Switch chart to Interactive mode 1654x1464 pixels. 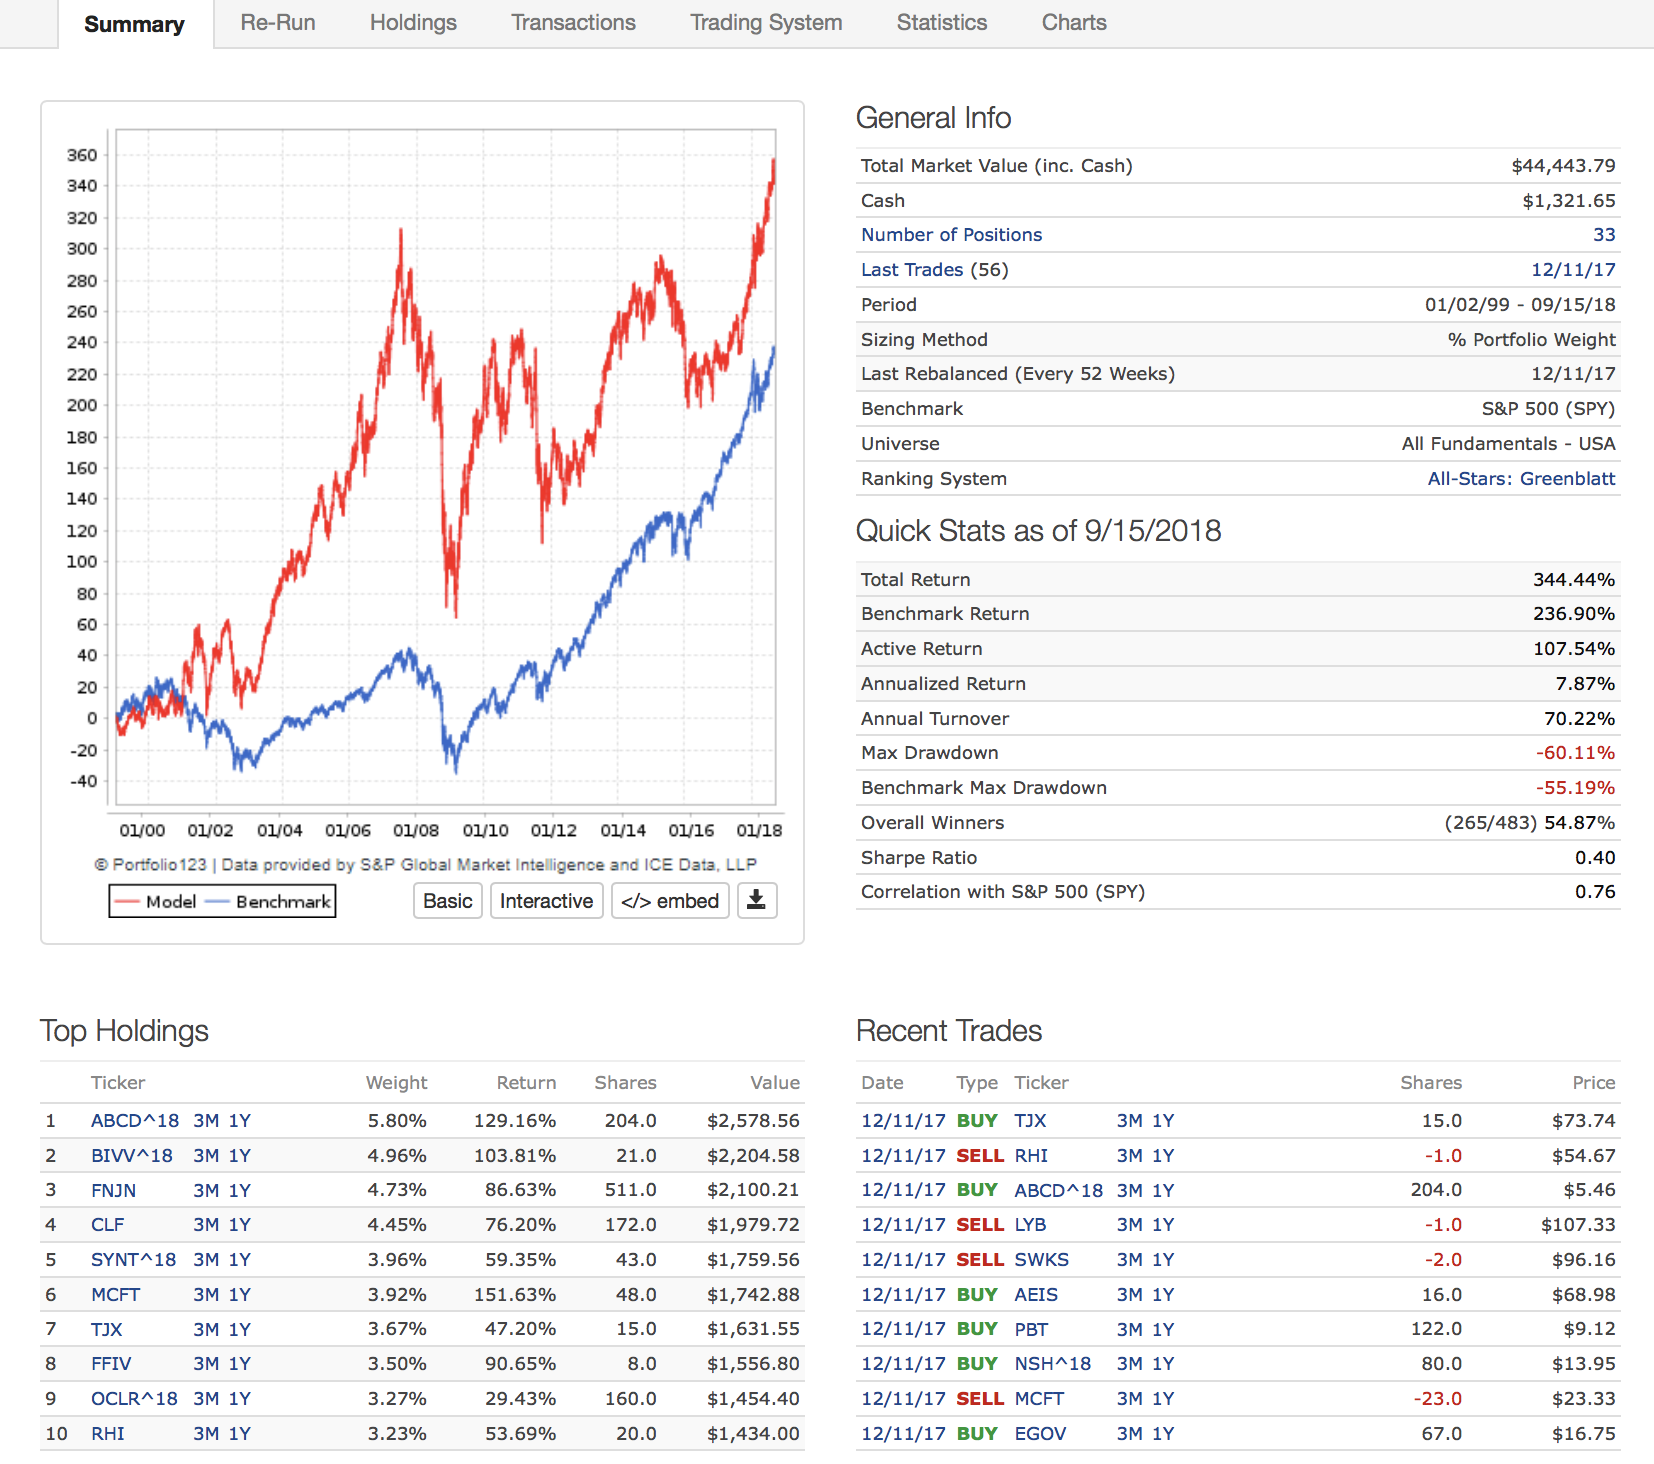(x=546, y=901)
